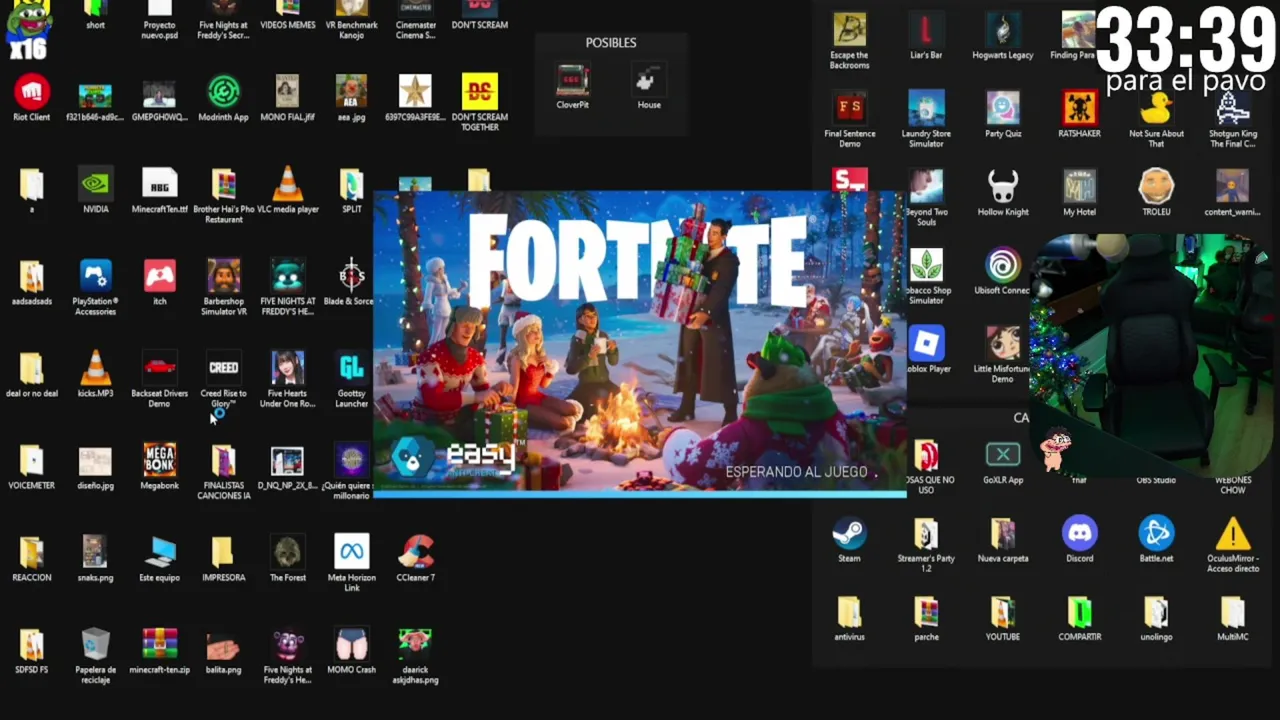Screen dimensions: 1280x720
Task: Launch The Forest game shortcut
Action: [287, 553]
